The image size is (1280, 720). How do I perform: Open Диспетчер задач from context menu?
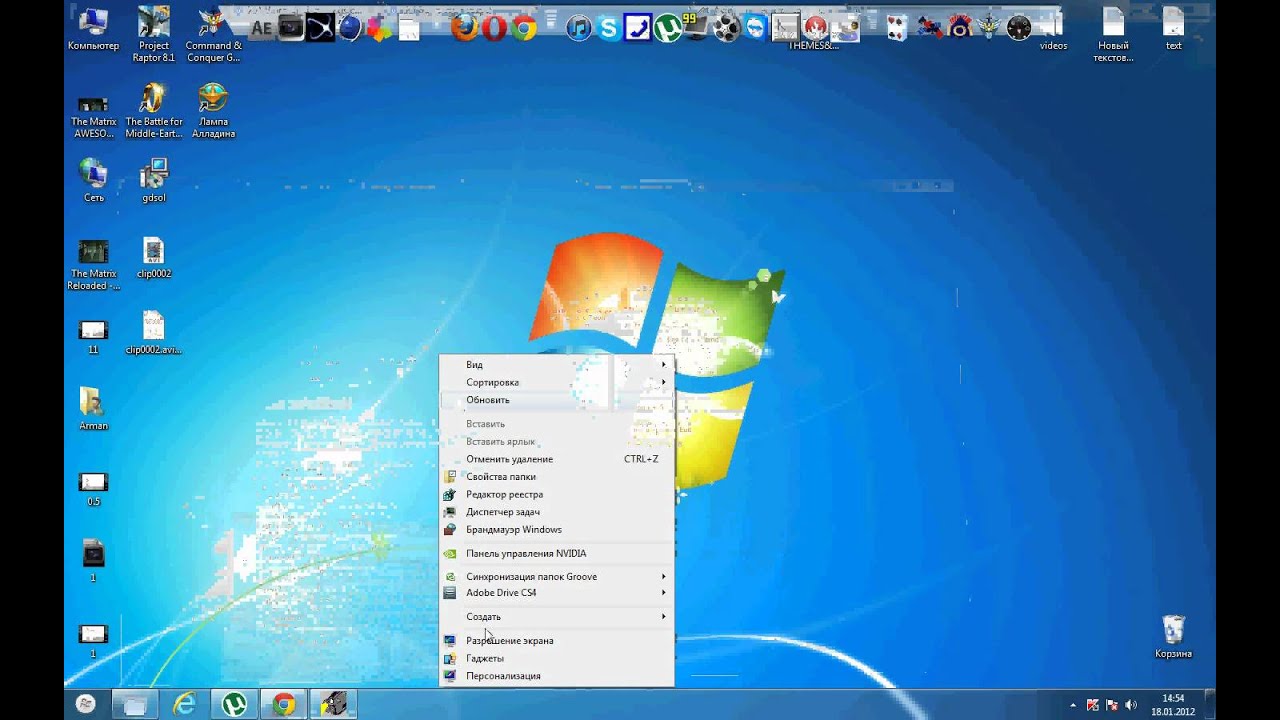(x=557, y=512)
